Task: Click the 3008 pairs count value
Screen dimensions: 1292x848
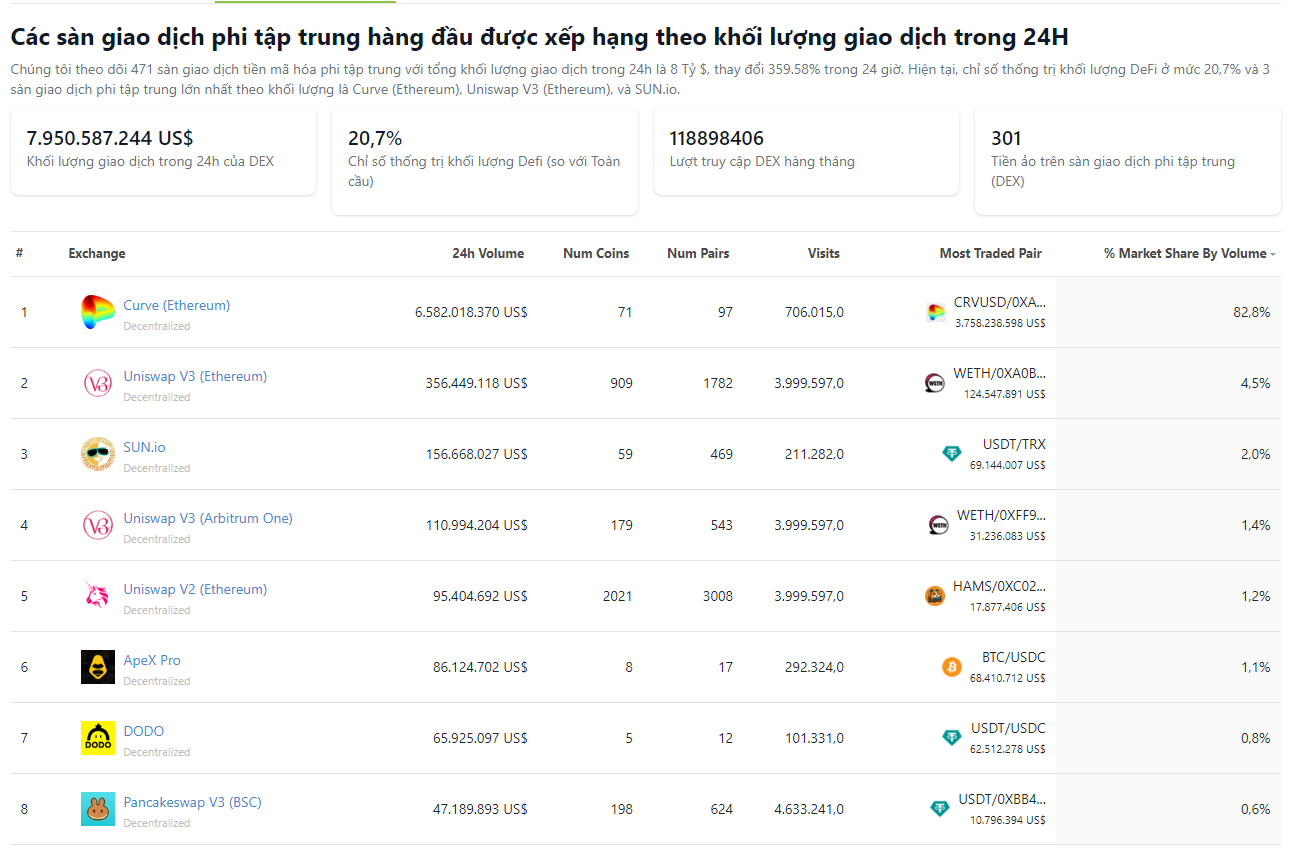Action: point(717,597)
